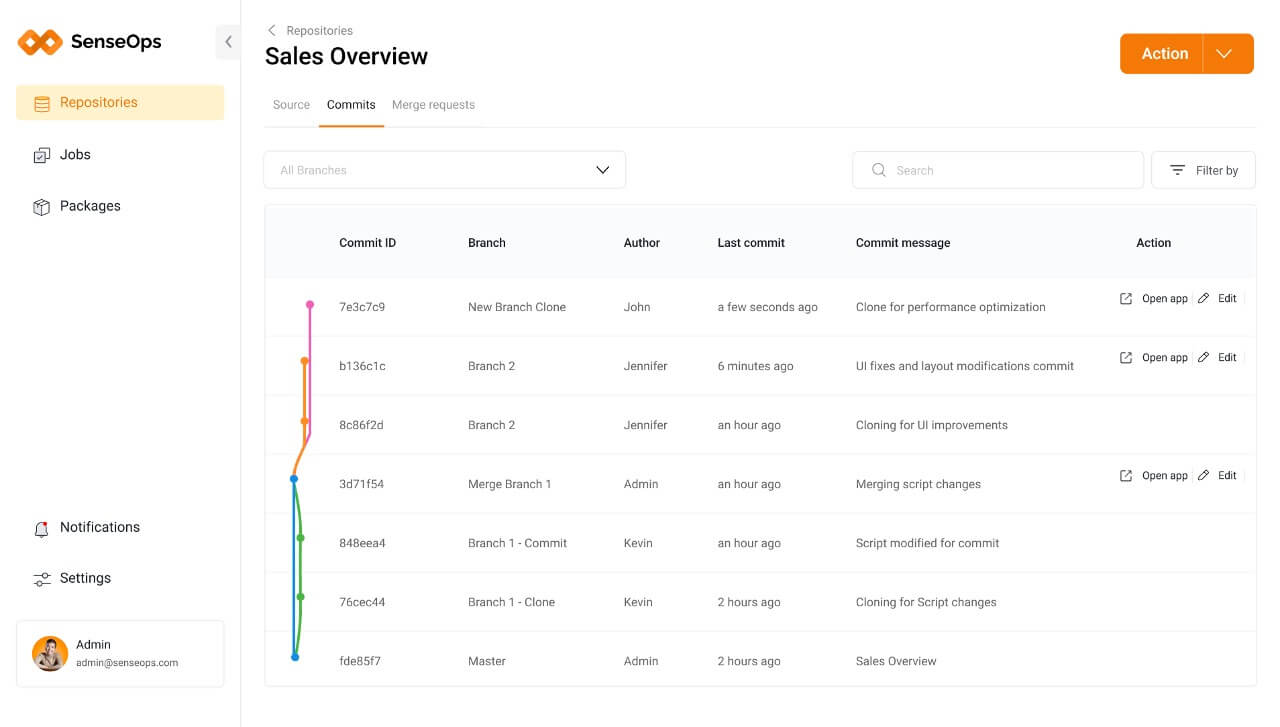Open the Merge requests tab
Image resolution: width=1280 pixels, height=727 pixels.
point(433,104)
